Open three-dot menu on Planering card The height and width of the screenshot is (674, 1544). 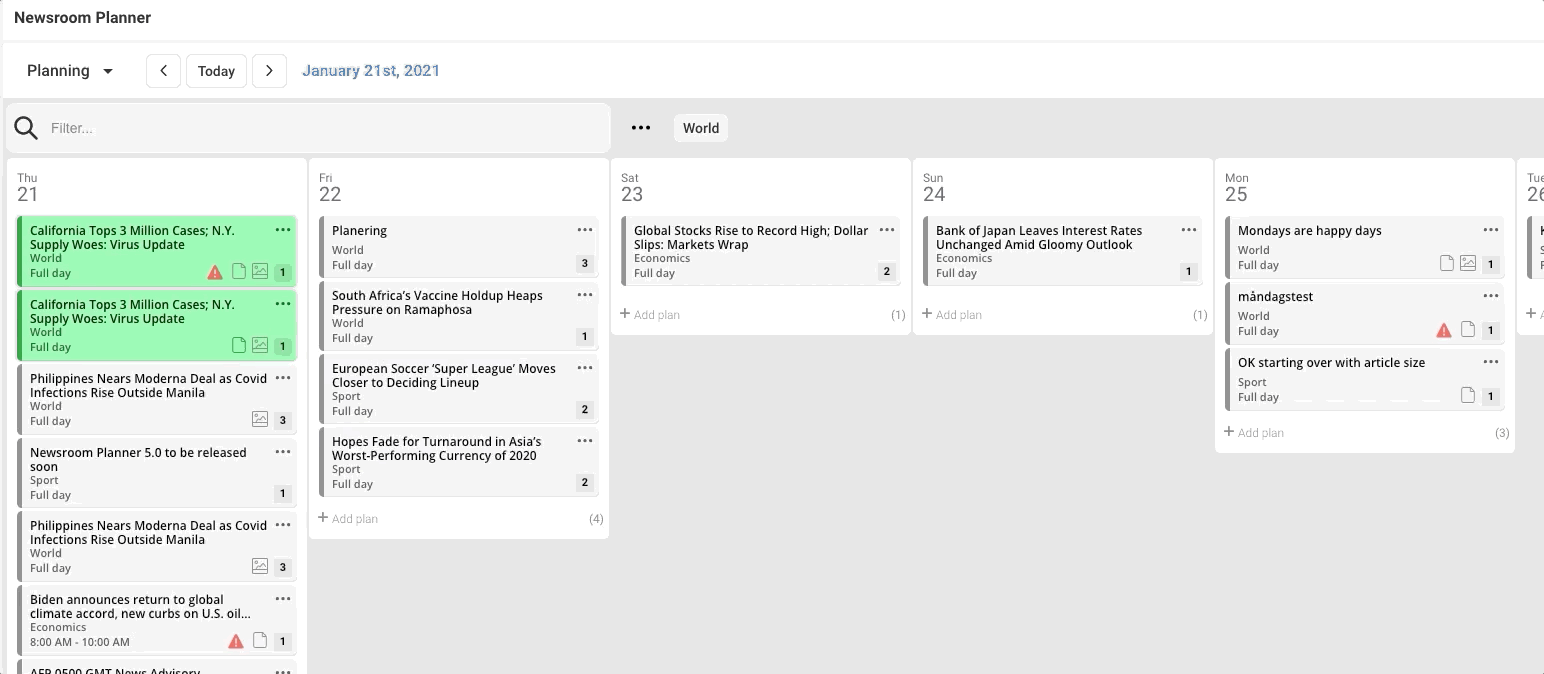585,230
